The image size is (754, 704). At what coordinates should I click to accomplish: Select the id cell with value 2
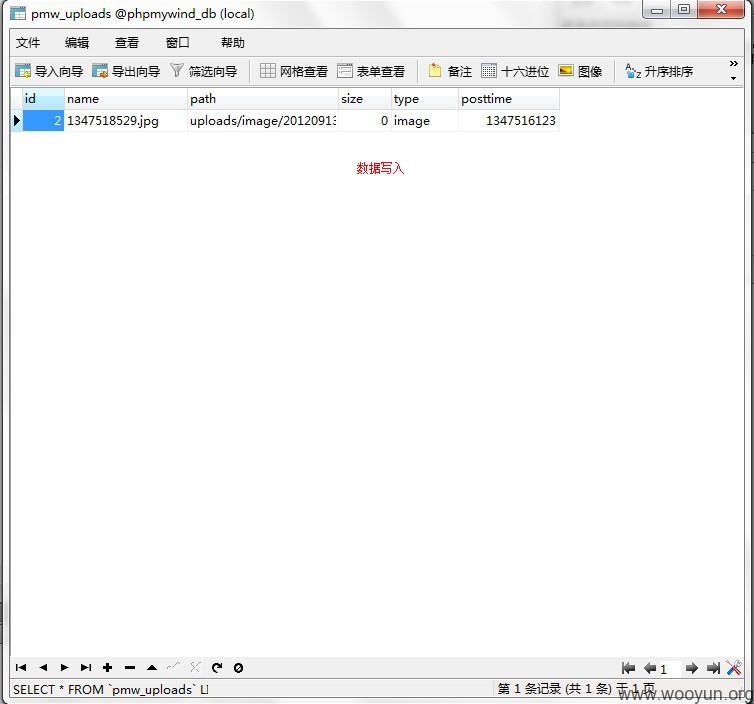(x=43, y=120)
